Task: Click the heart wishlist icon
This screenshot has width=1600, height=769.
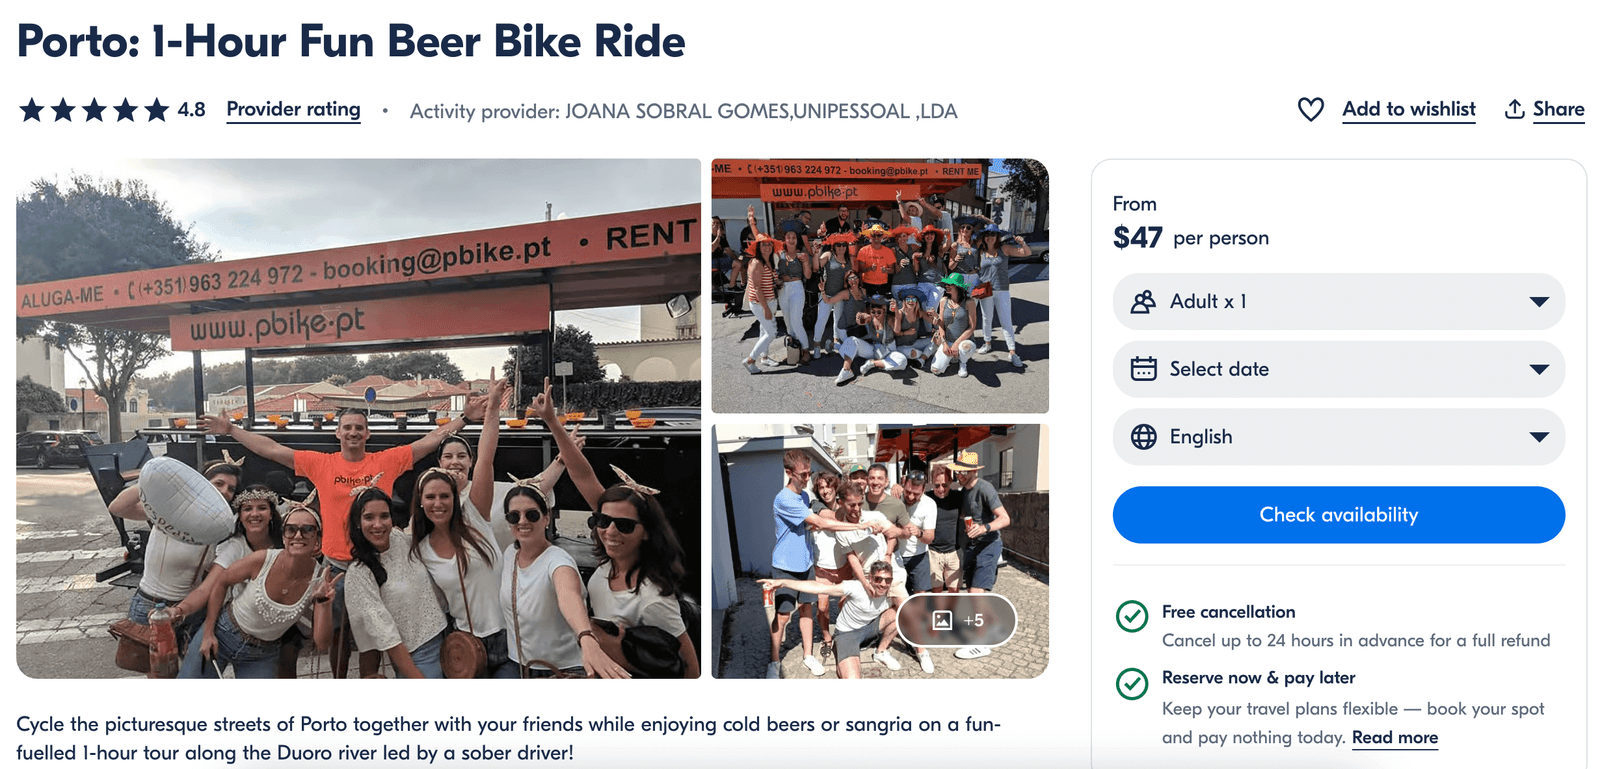Action: click(x=1311, y=110)
